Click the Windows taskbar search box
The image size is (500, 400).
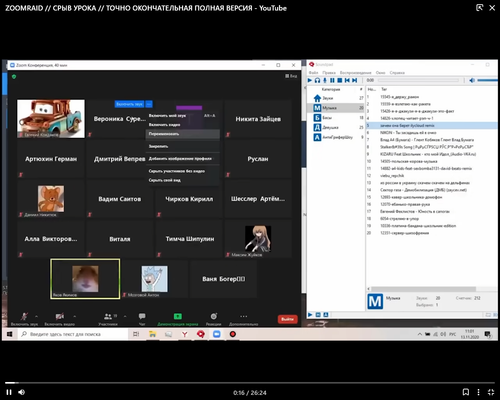[73, 334]
